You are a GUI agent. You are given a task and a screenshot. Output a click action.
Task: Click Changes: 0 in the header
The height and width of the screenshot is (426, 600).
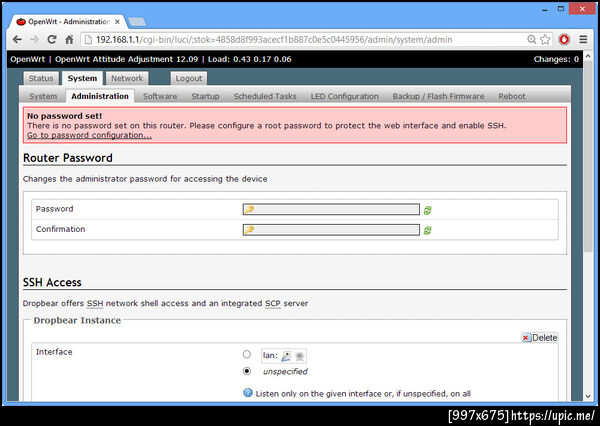556,59
